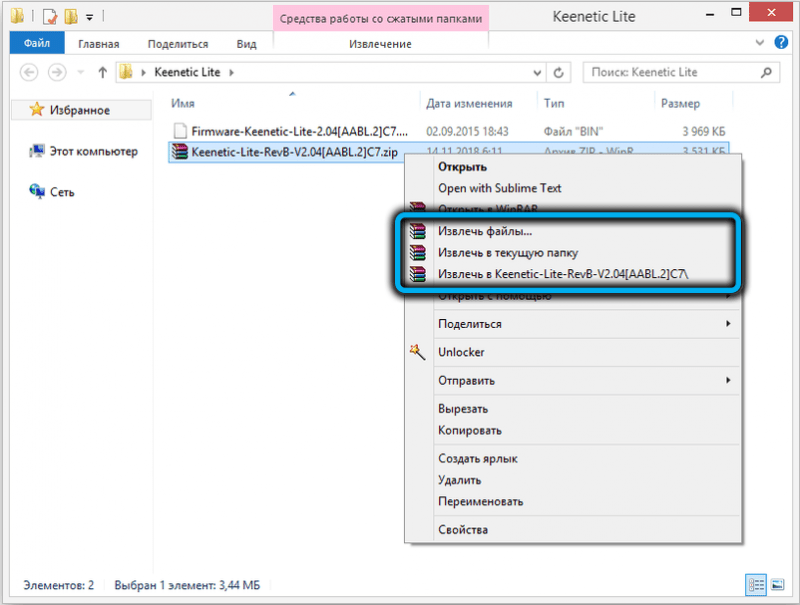This screenshot has width=800, height=605.
Task: Switch to details view icon in the status bar
Action: [756, 585]
